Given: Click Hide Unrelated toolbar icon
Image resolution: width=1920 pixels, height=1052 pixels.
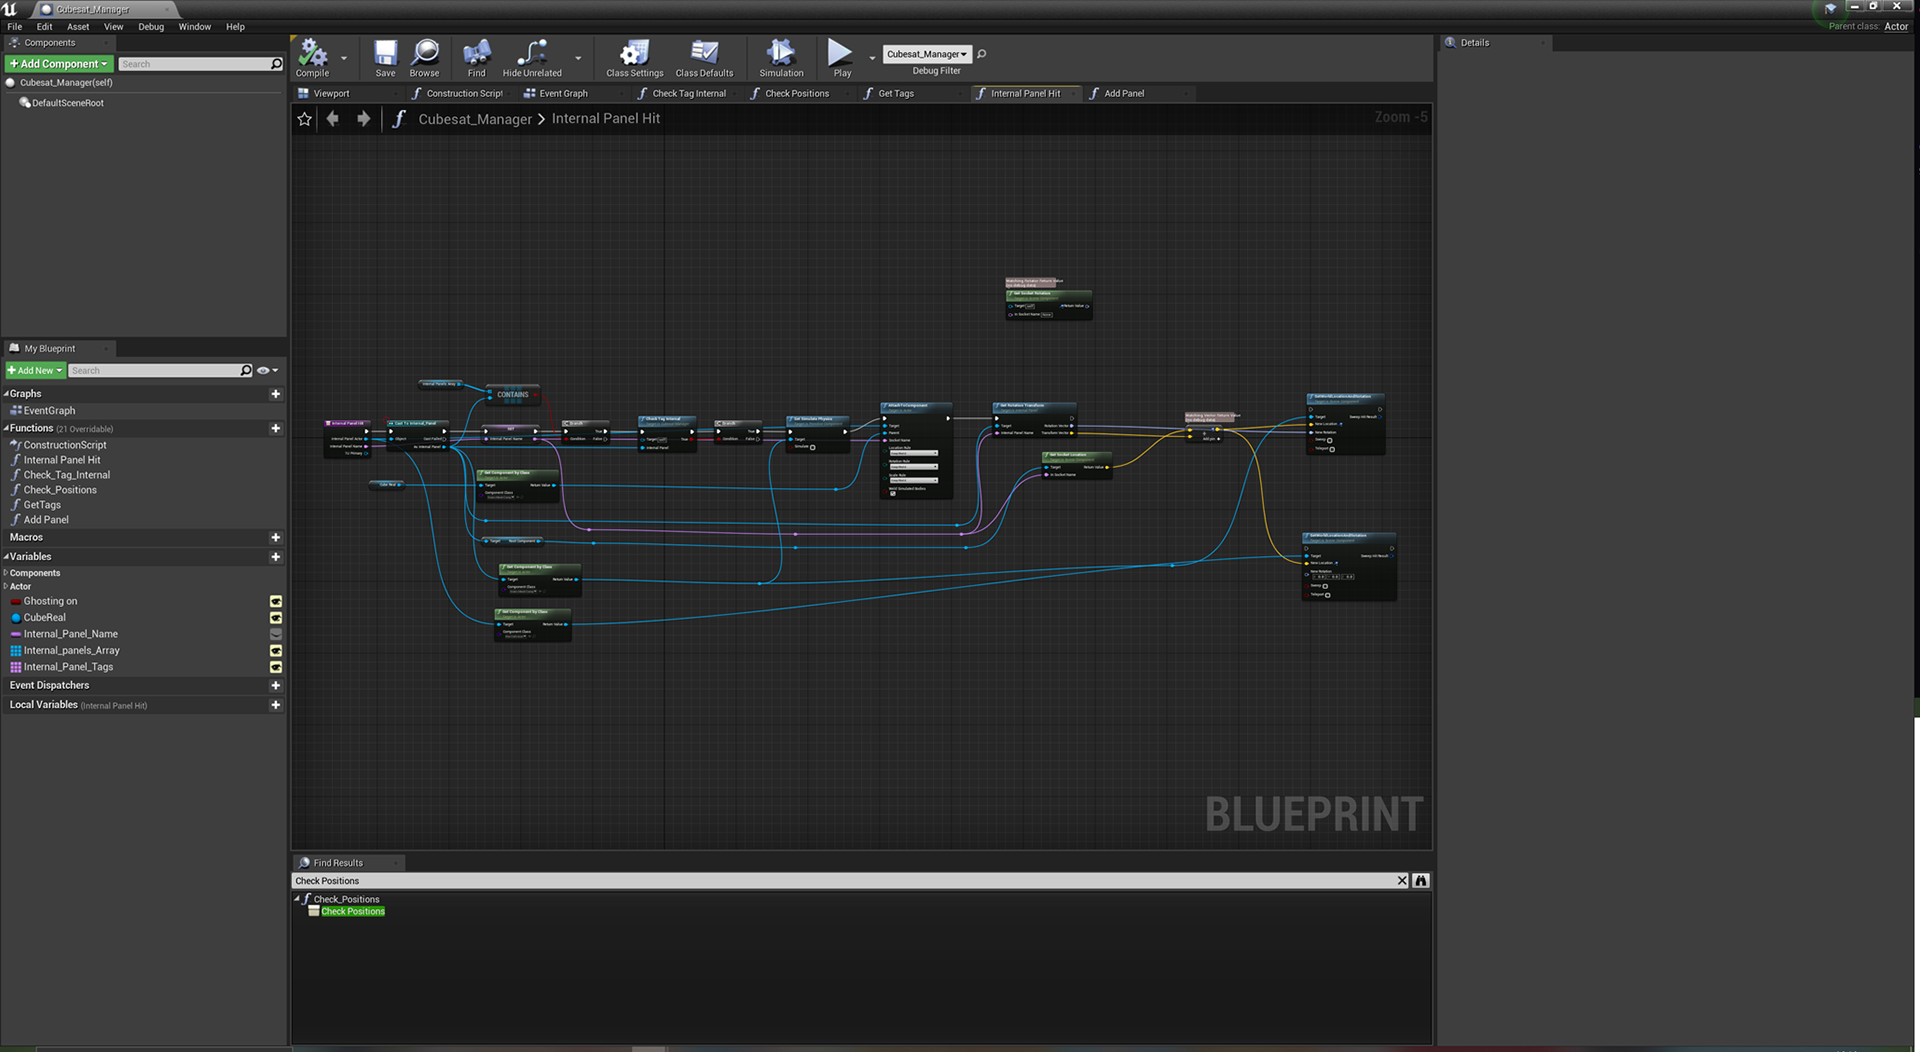Looking at the screenshot, I should point(532,58).
